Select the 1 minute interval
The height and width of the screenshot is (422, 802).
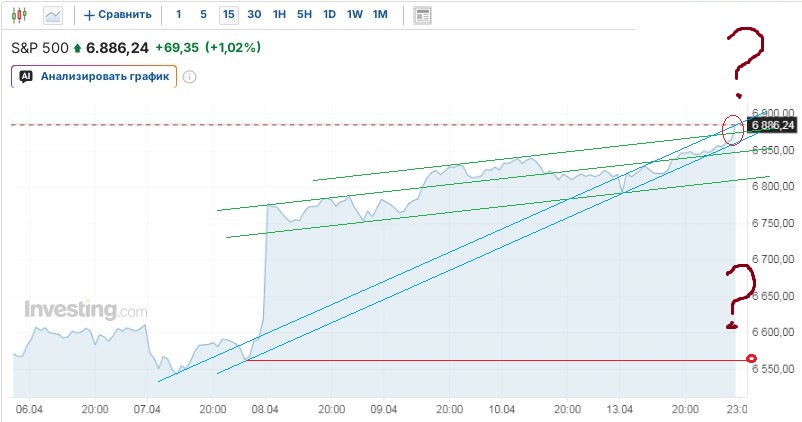tap(178, 15)
